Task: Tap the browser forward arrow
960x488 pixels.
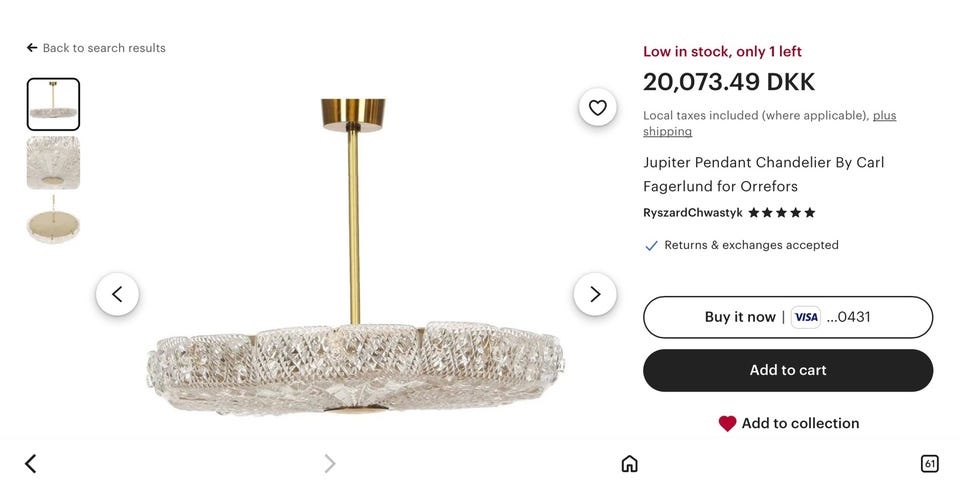Action: pos(330,463)
